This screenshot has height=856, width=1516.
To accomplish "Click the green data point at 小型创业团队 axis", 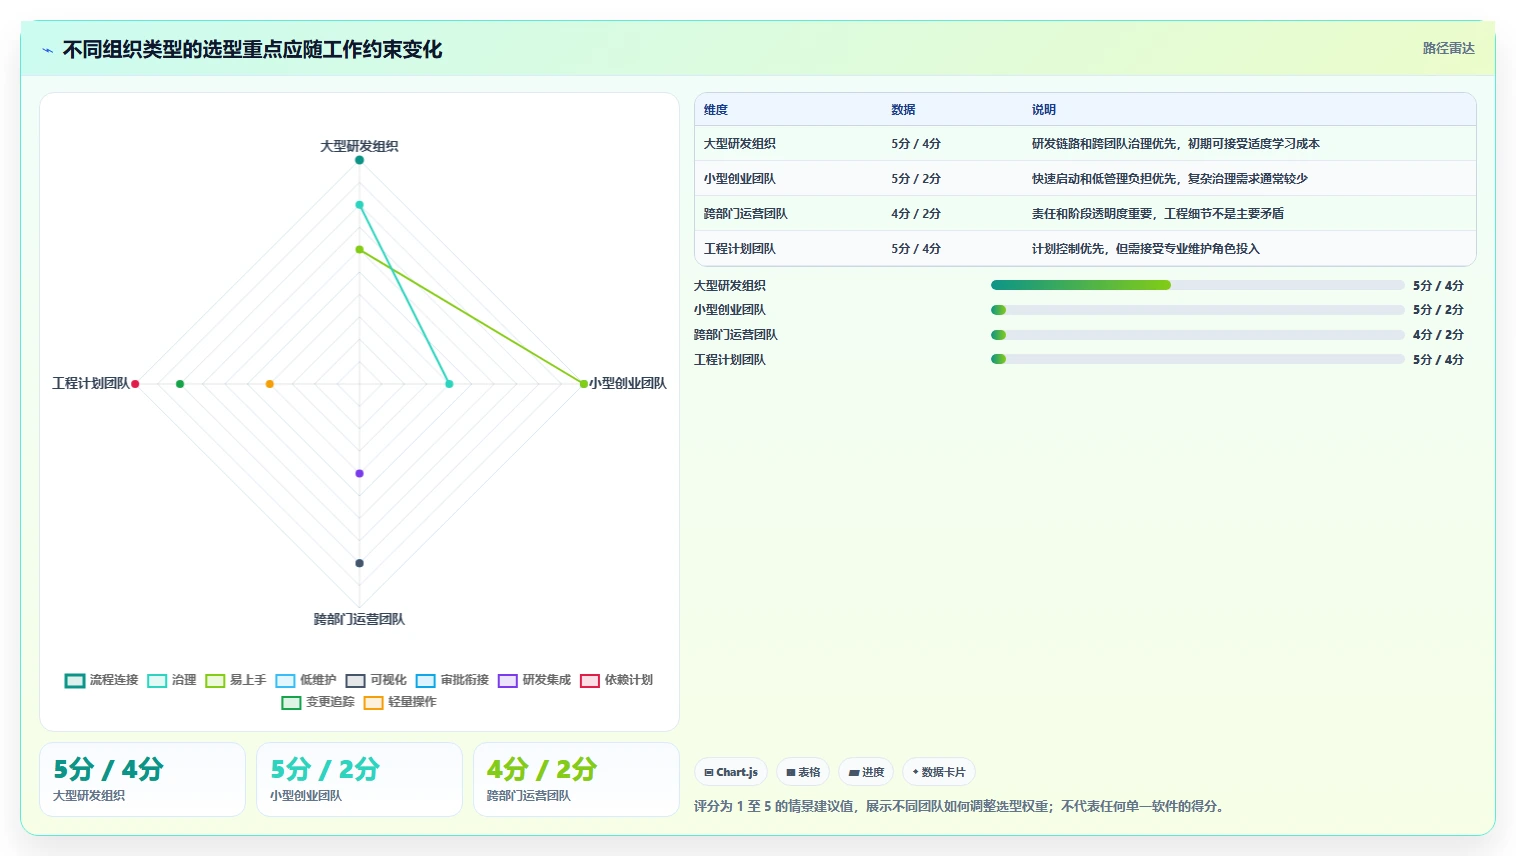I will coord(583,384).
